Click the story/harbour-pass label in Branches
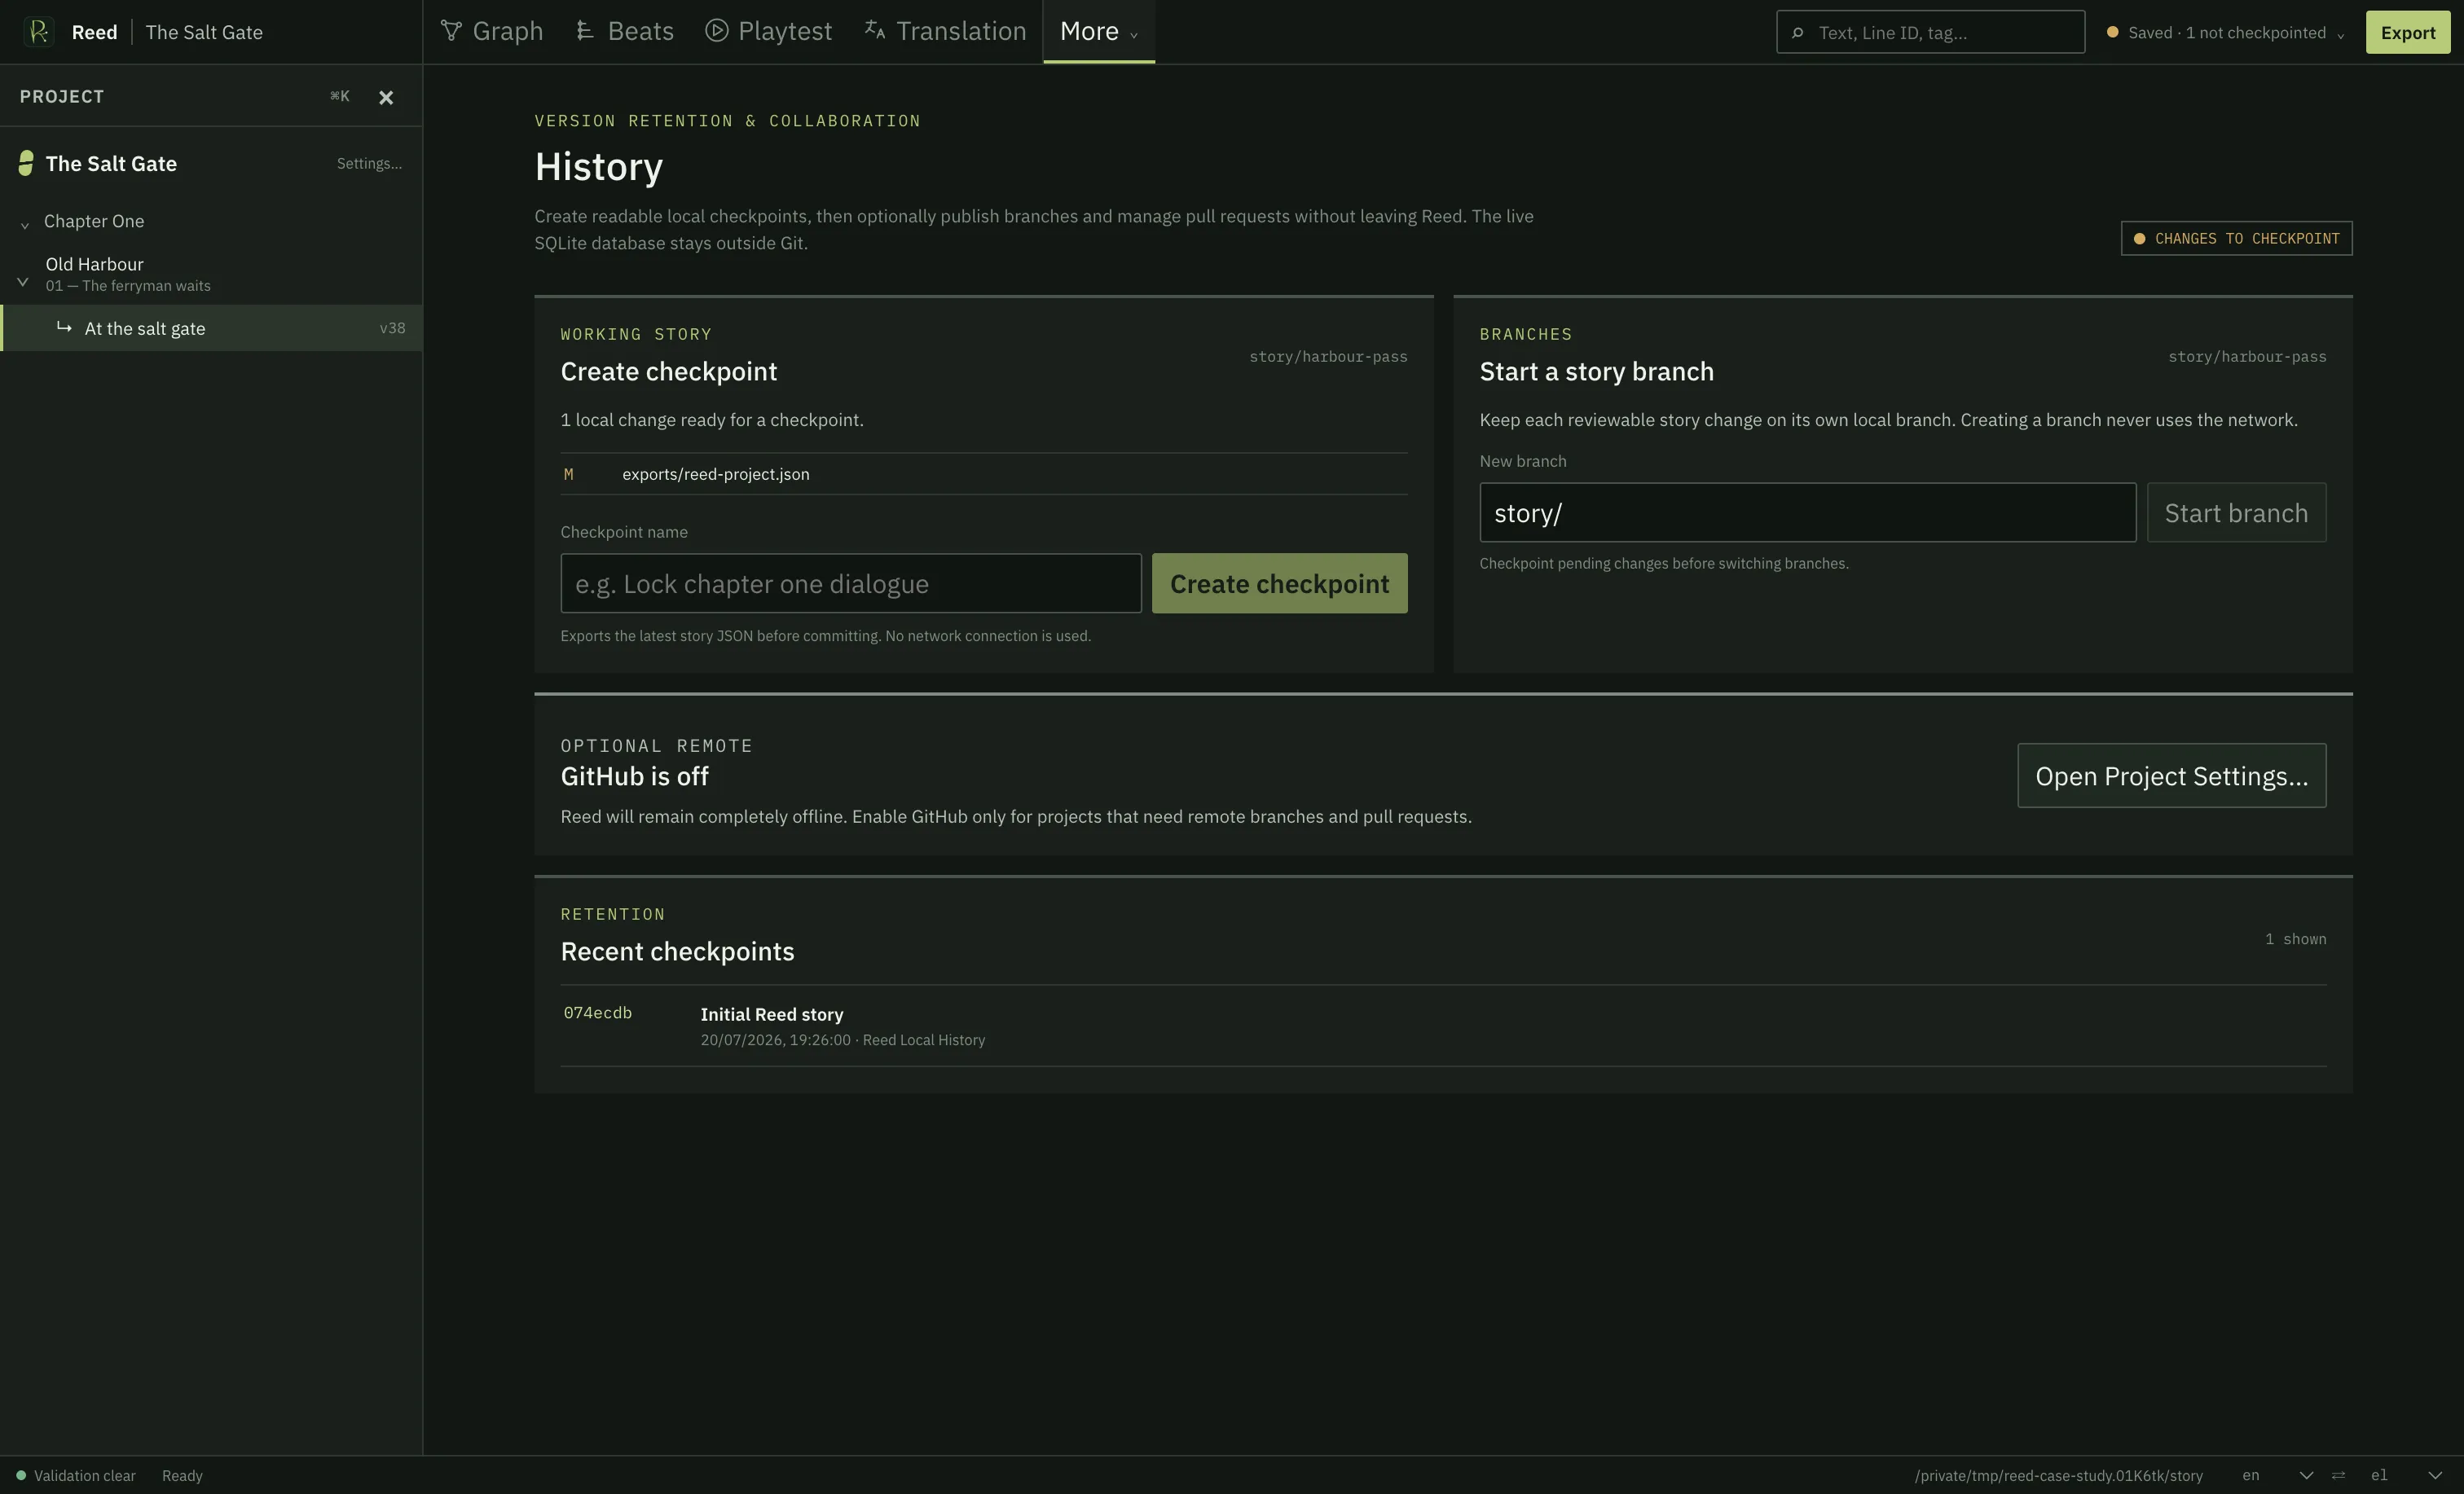The image size is (2464, 1494). [x=2247, y=356]
